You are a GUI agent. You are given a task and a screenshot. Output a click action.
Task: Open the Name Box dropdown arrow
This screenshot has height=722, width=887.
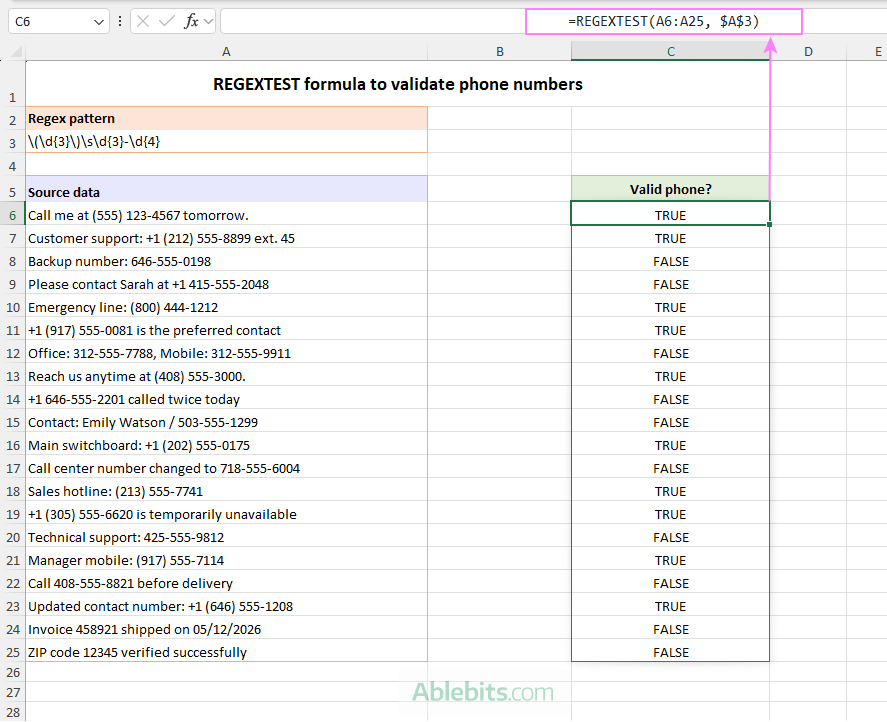(98, 22)
